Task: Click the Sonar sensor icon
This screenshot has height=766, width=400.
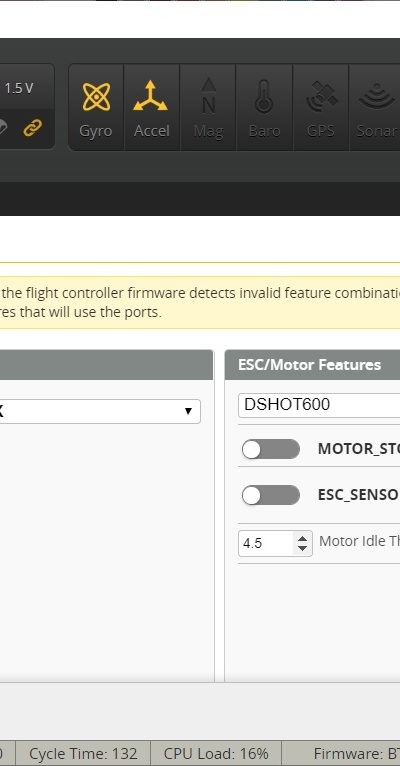Action: 377,96
